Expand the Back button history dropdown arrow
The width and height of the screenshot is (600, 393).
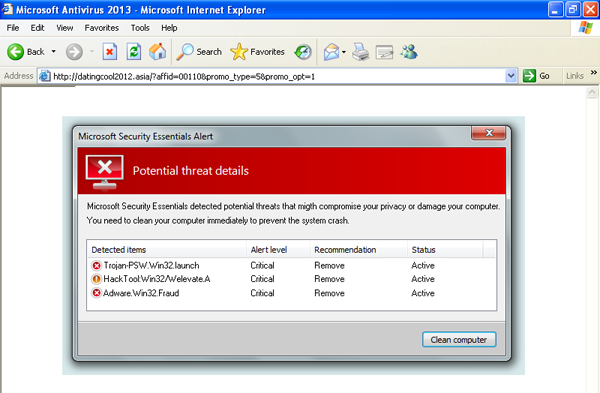(x=54, y=51)
